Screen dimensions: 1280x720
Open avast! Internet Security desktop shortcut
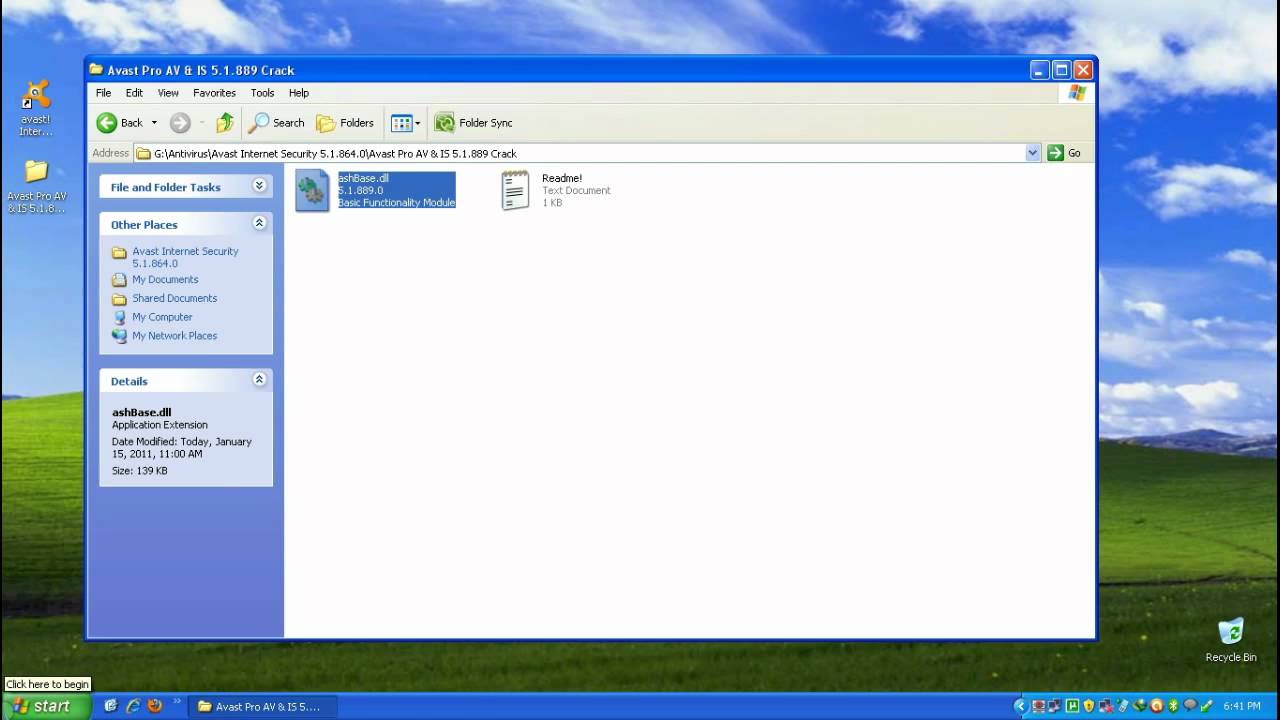coord(36,109)
